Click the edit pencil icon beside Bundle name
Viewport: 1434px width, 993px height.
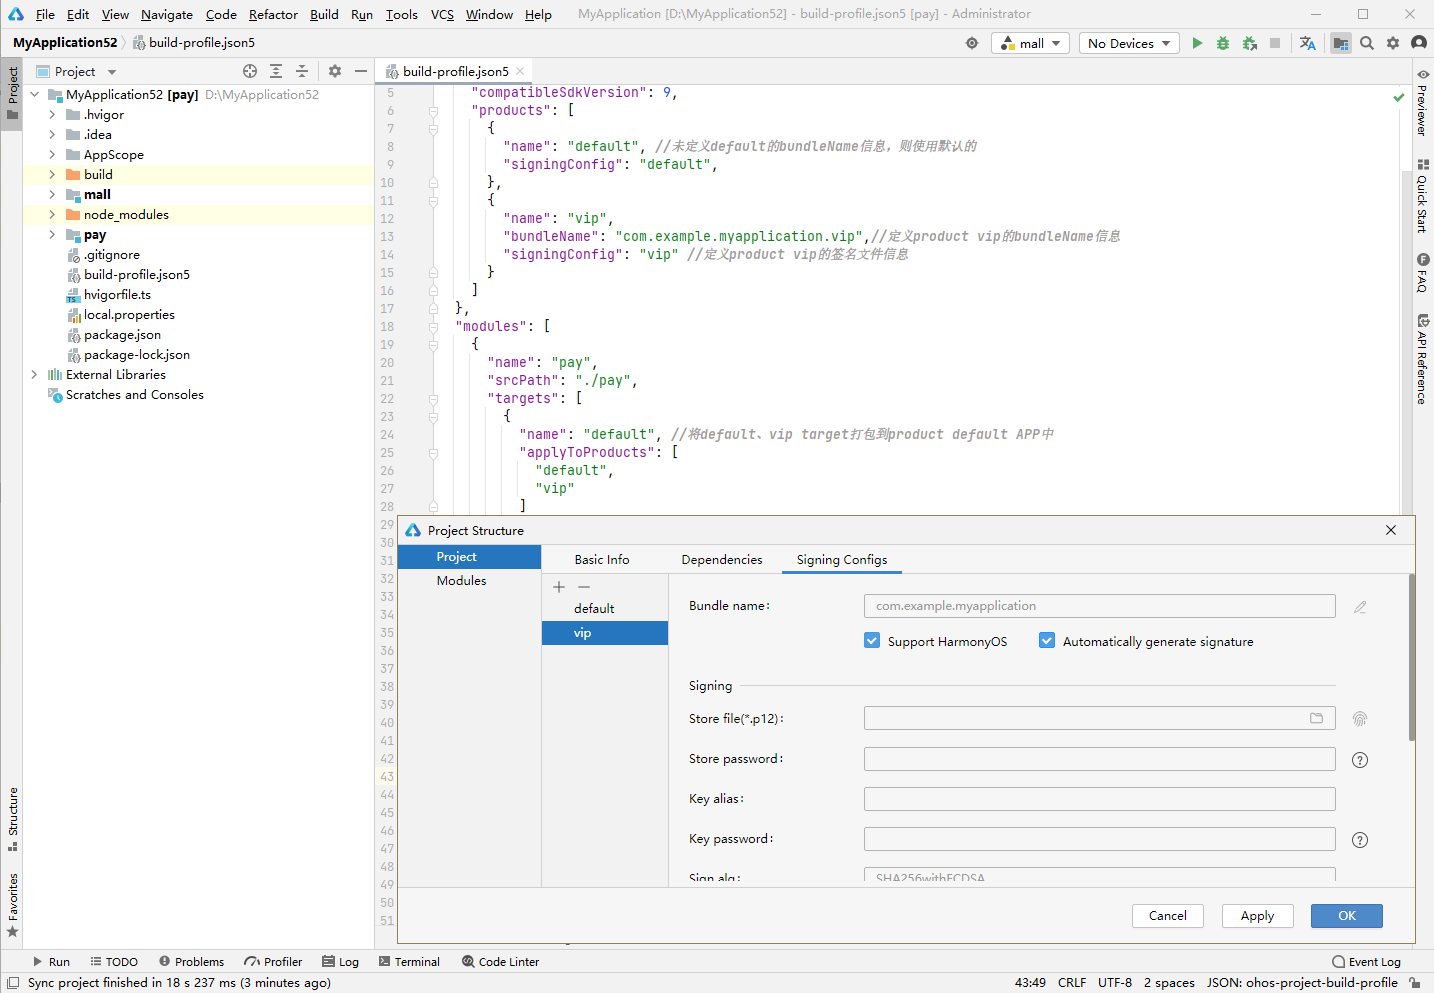click(x=1360, y=607)
